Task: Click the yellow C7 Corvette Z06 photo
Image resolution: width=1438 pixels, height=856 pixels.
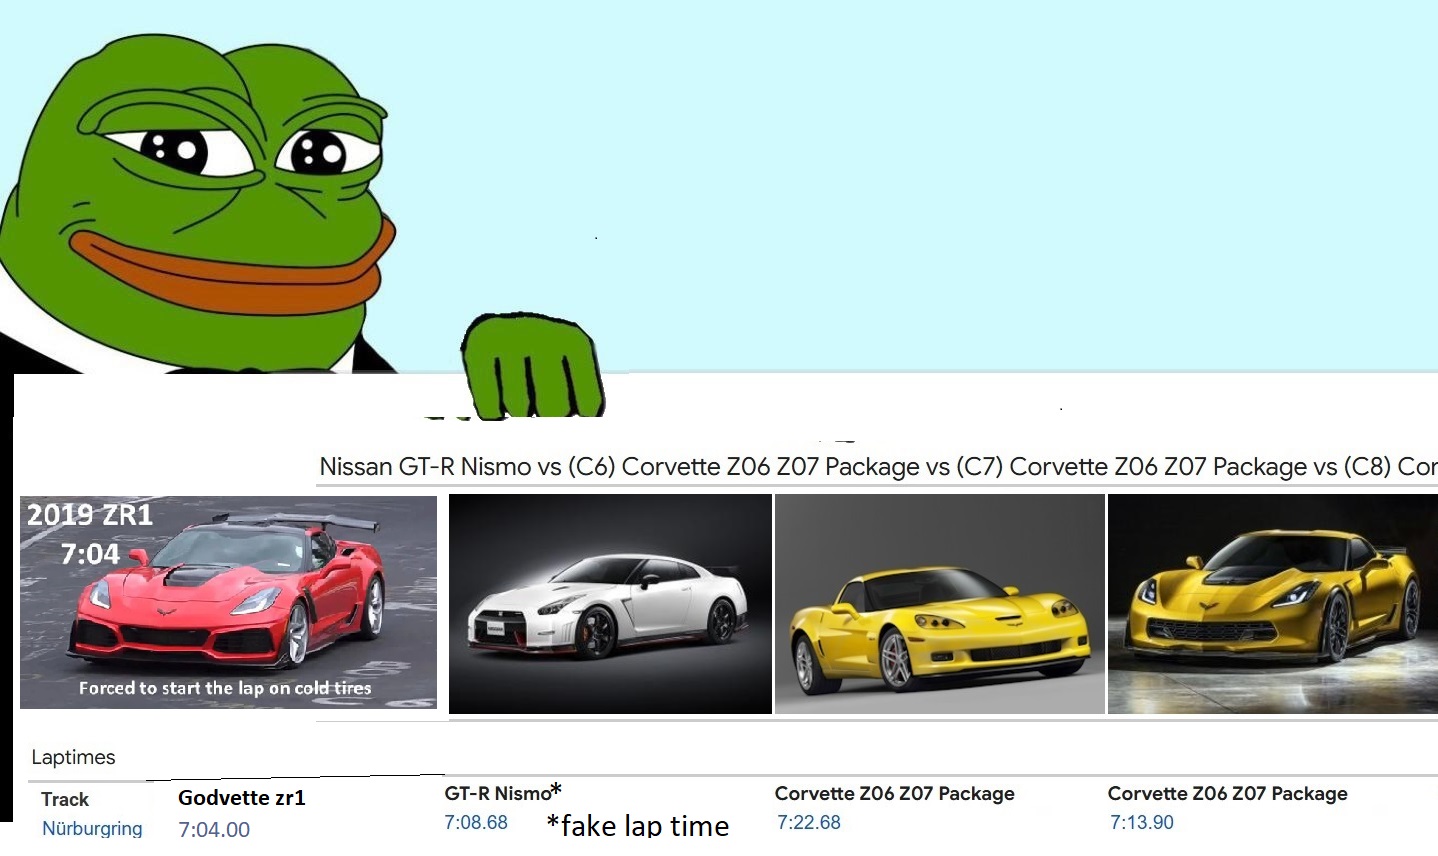Action: pos(1273,604)
